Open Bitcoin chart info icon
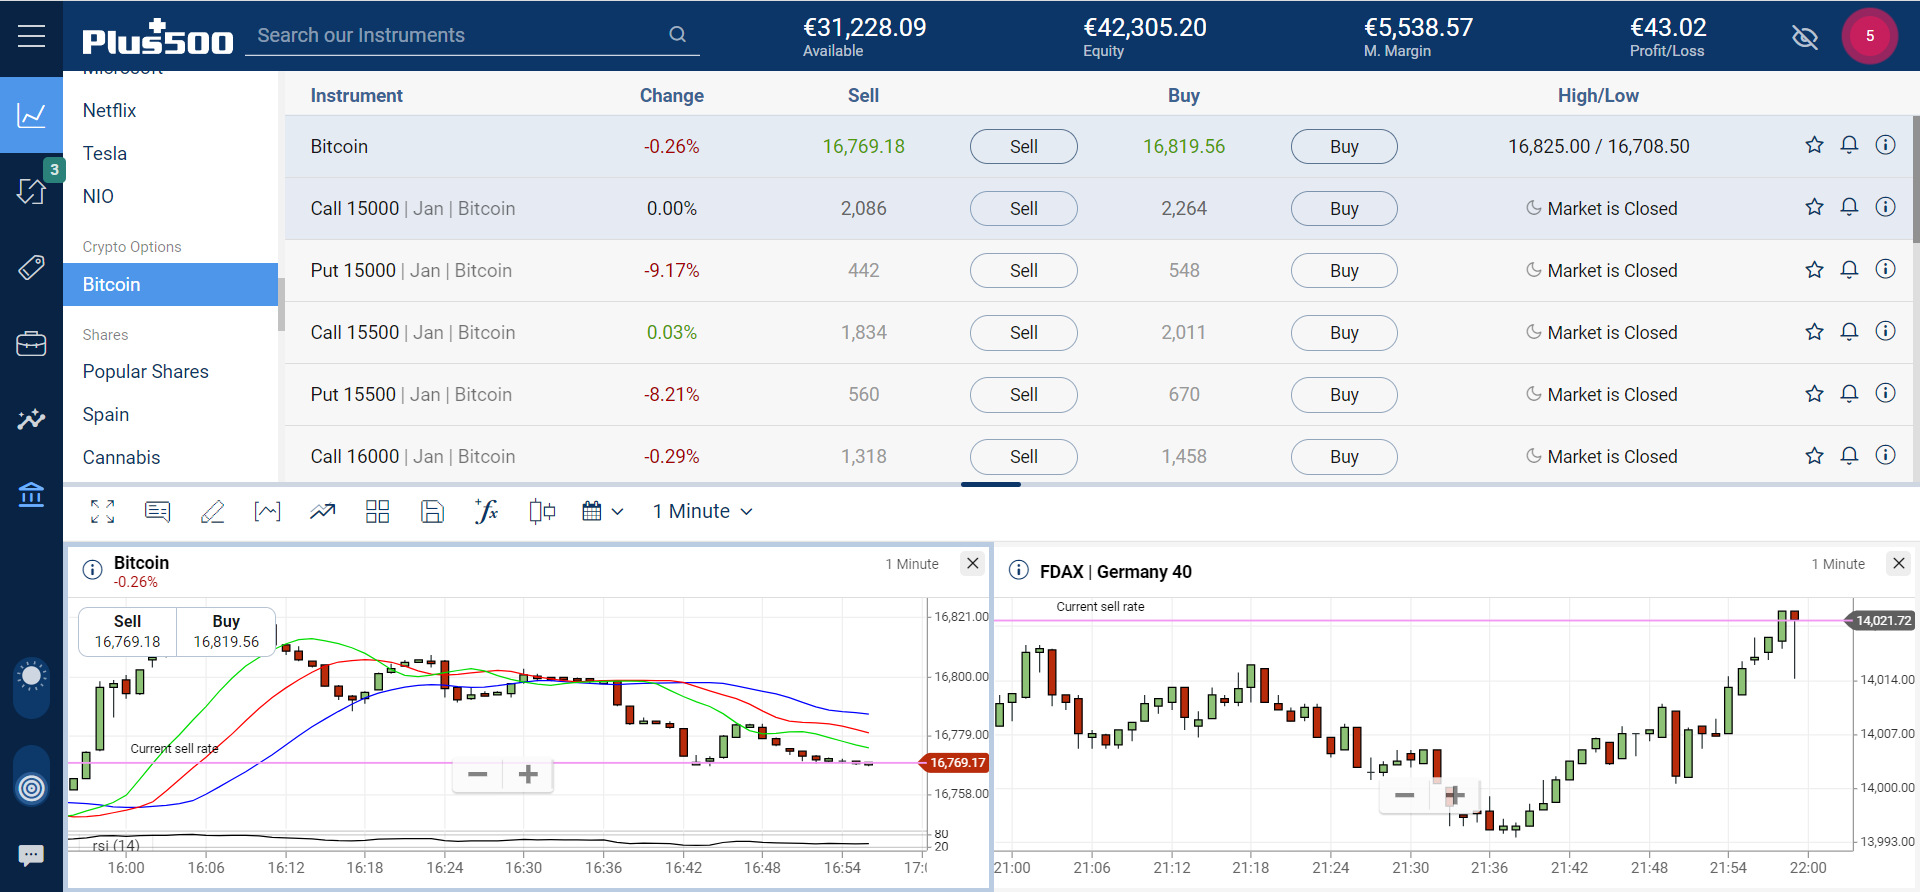The height and width of the screenshot is (892, 1920). pyautogui.click(x=92, y=570)
